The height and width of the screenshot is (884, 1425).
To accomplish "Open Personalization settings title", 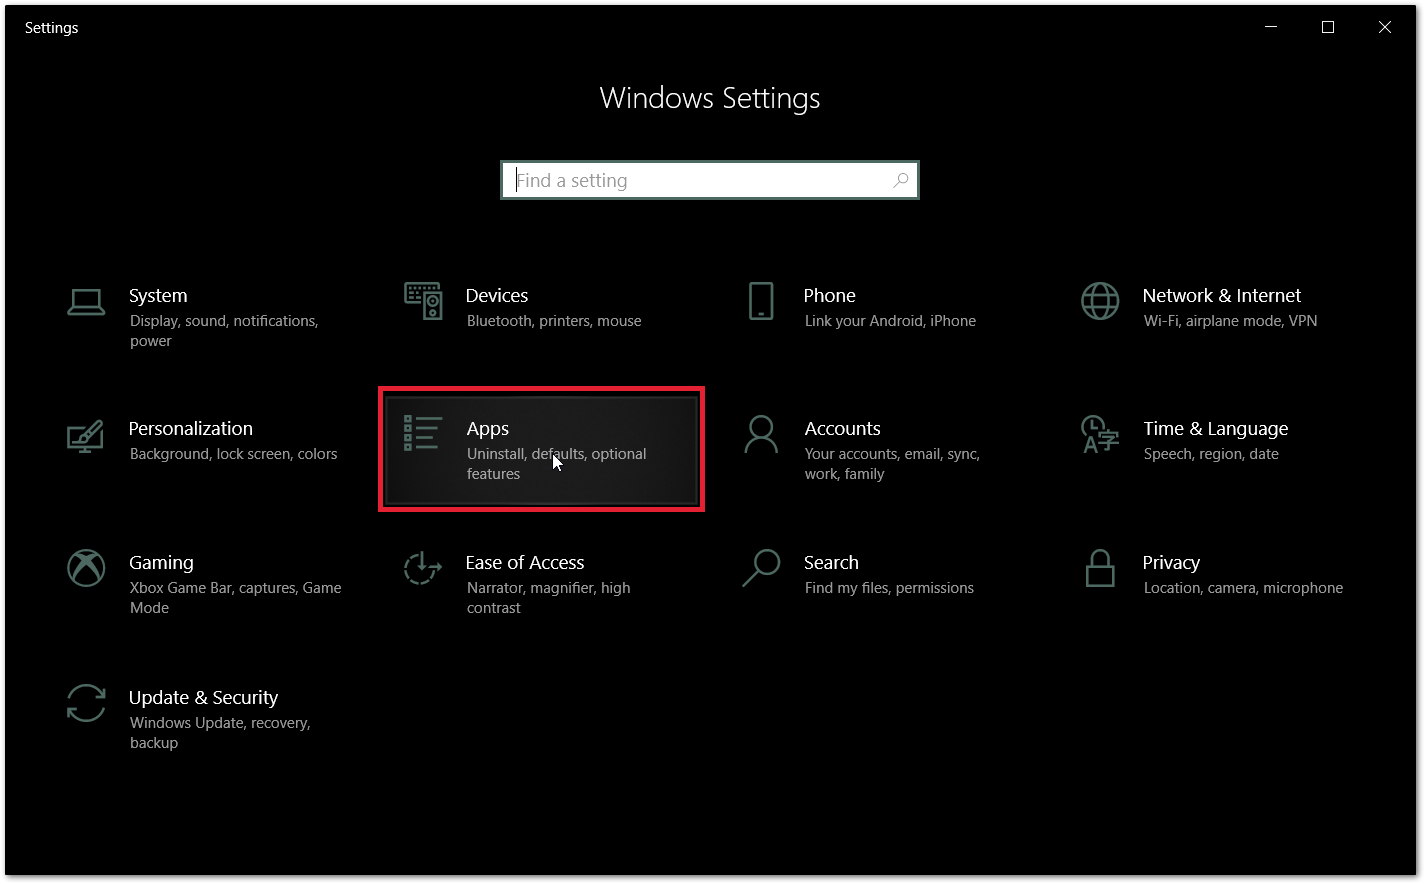I will (x=191, y=428).
